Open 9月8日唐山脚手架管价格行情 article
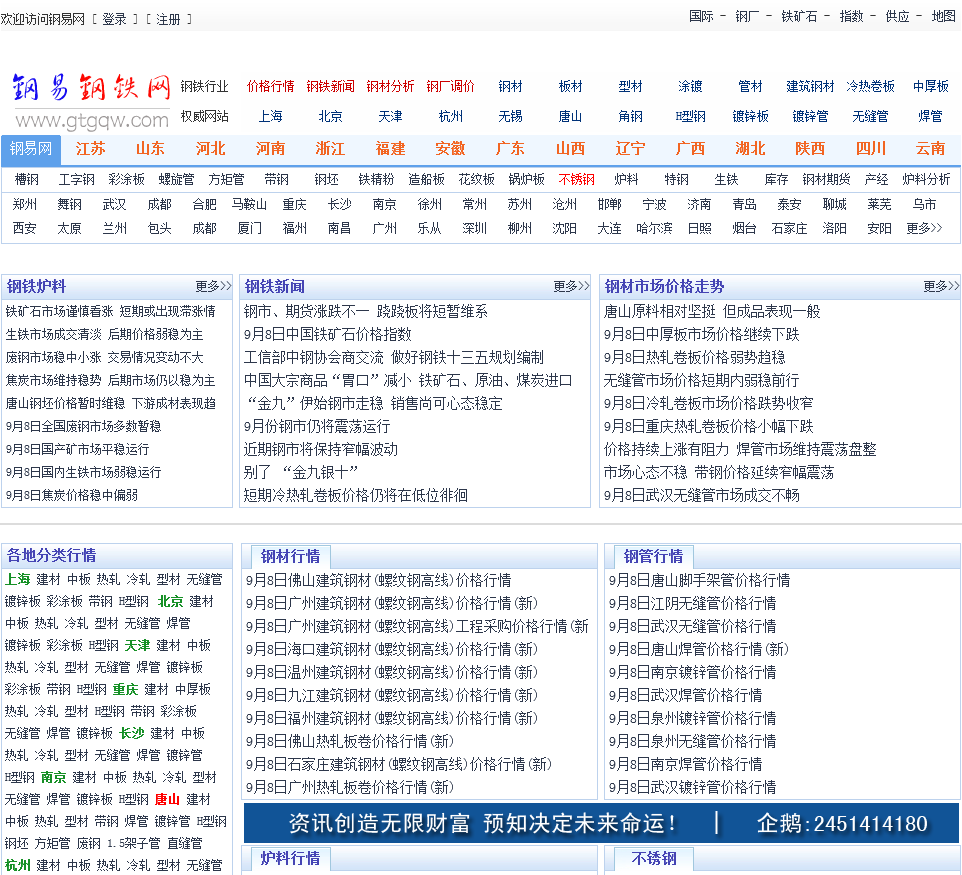The height and width of the screenshot is (875, 962). 699,580
